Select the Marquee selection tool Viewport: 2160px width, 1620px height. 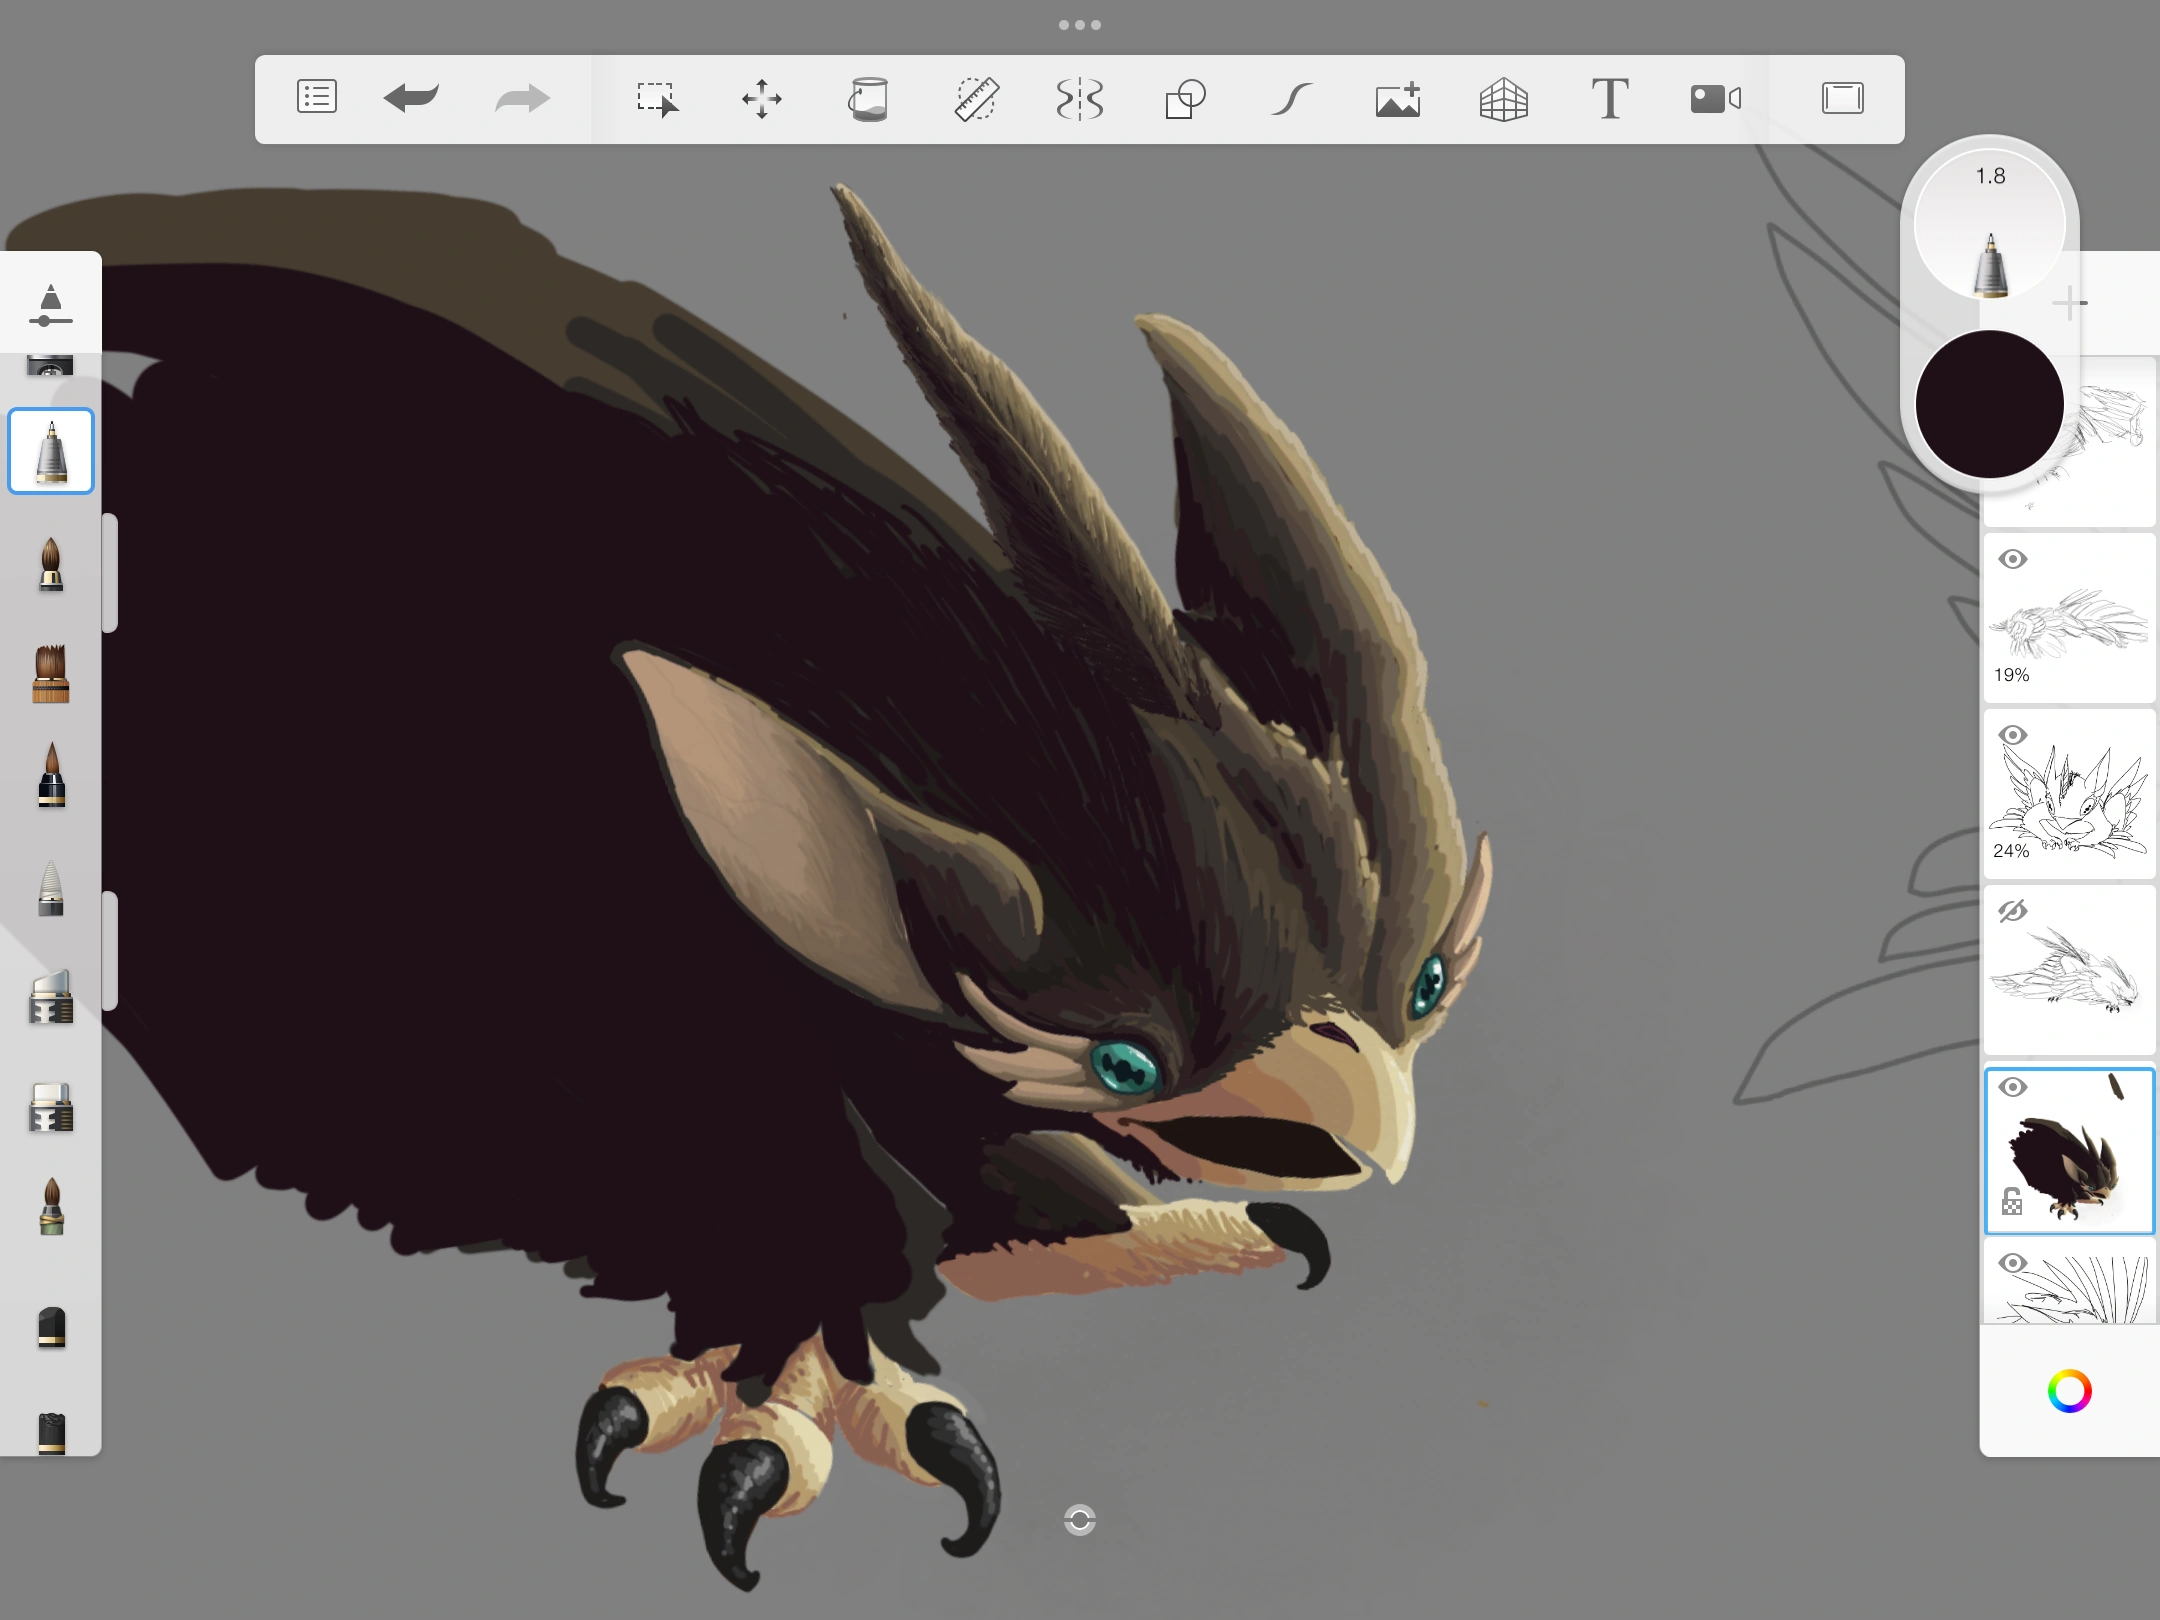point(659,98)
